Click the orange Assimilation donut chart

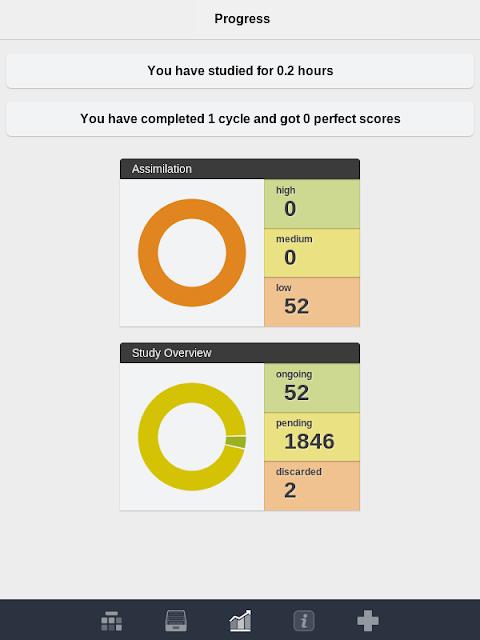click(192, 253)
